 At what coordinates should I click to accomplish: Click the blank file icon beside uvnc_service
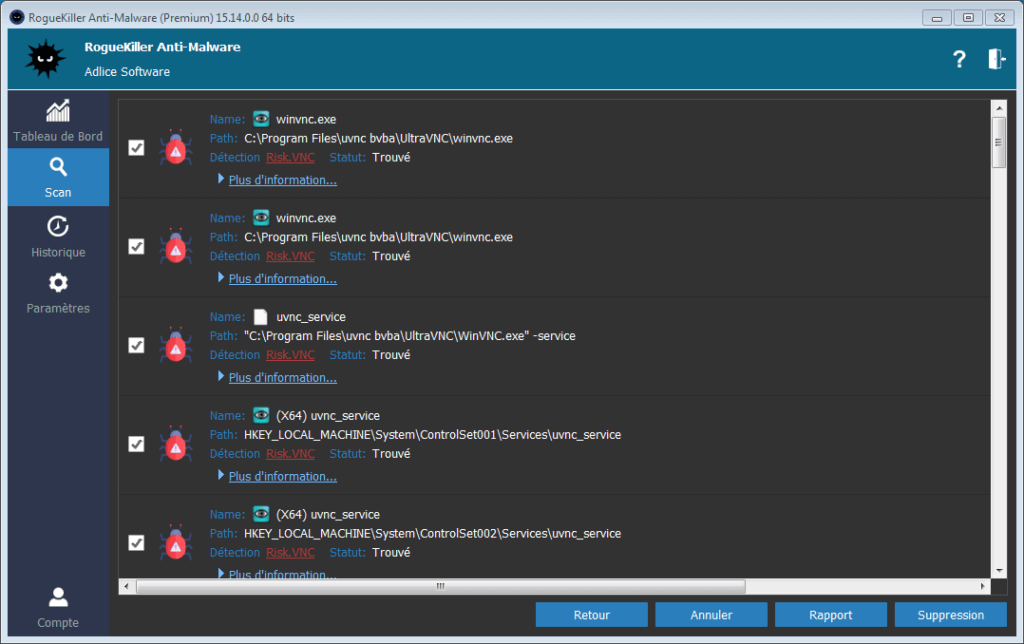(x=261, y=317)
